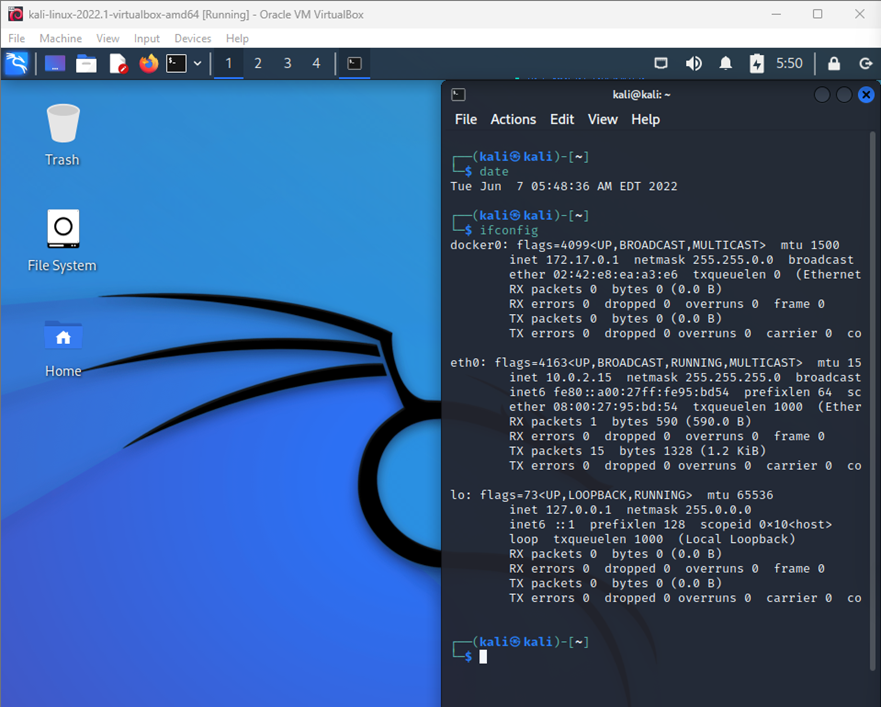
Task: Close the terminal with the blue X button
Action: (866, 95)
